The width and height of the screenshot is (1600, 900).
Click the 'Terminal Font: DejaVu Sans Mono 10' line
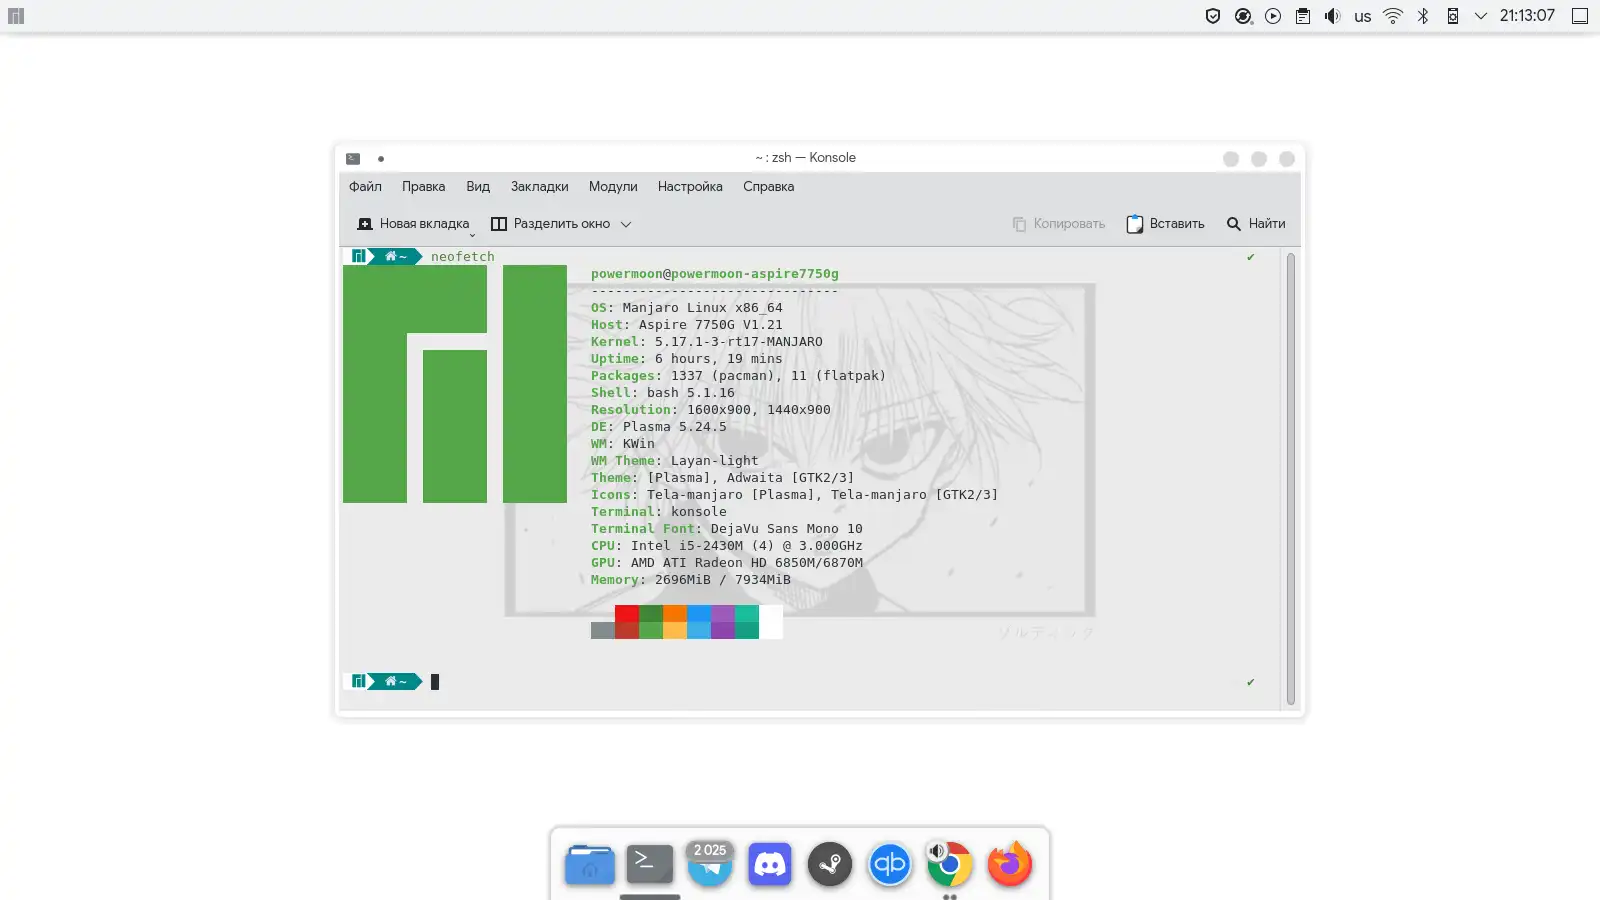point(727,529)
